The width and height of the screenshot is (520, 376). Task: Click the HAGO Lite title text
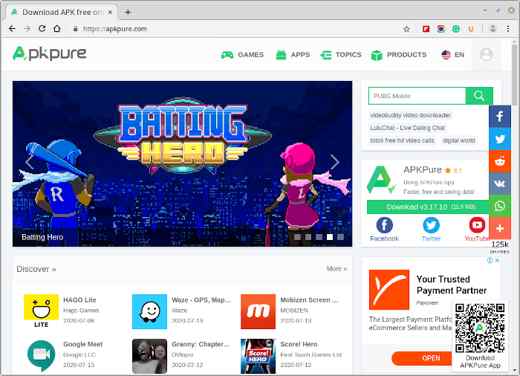coord(80,300)
